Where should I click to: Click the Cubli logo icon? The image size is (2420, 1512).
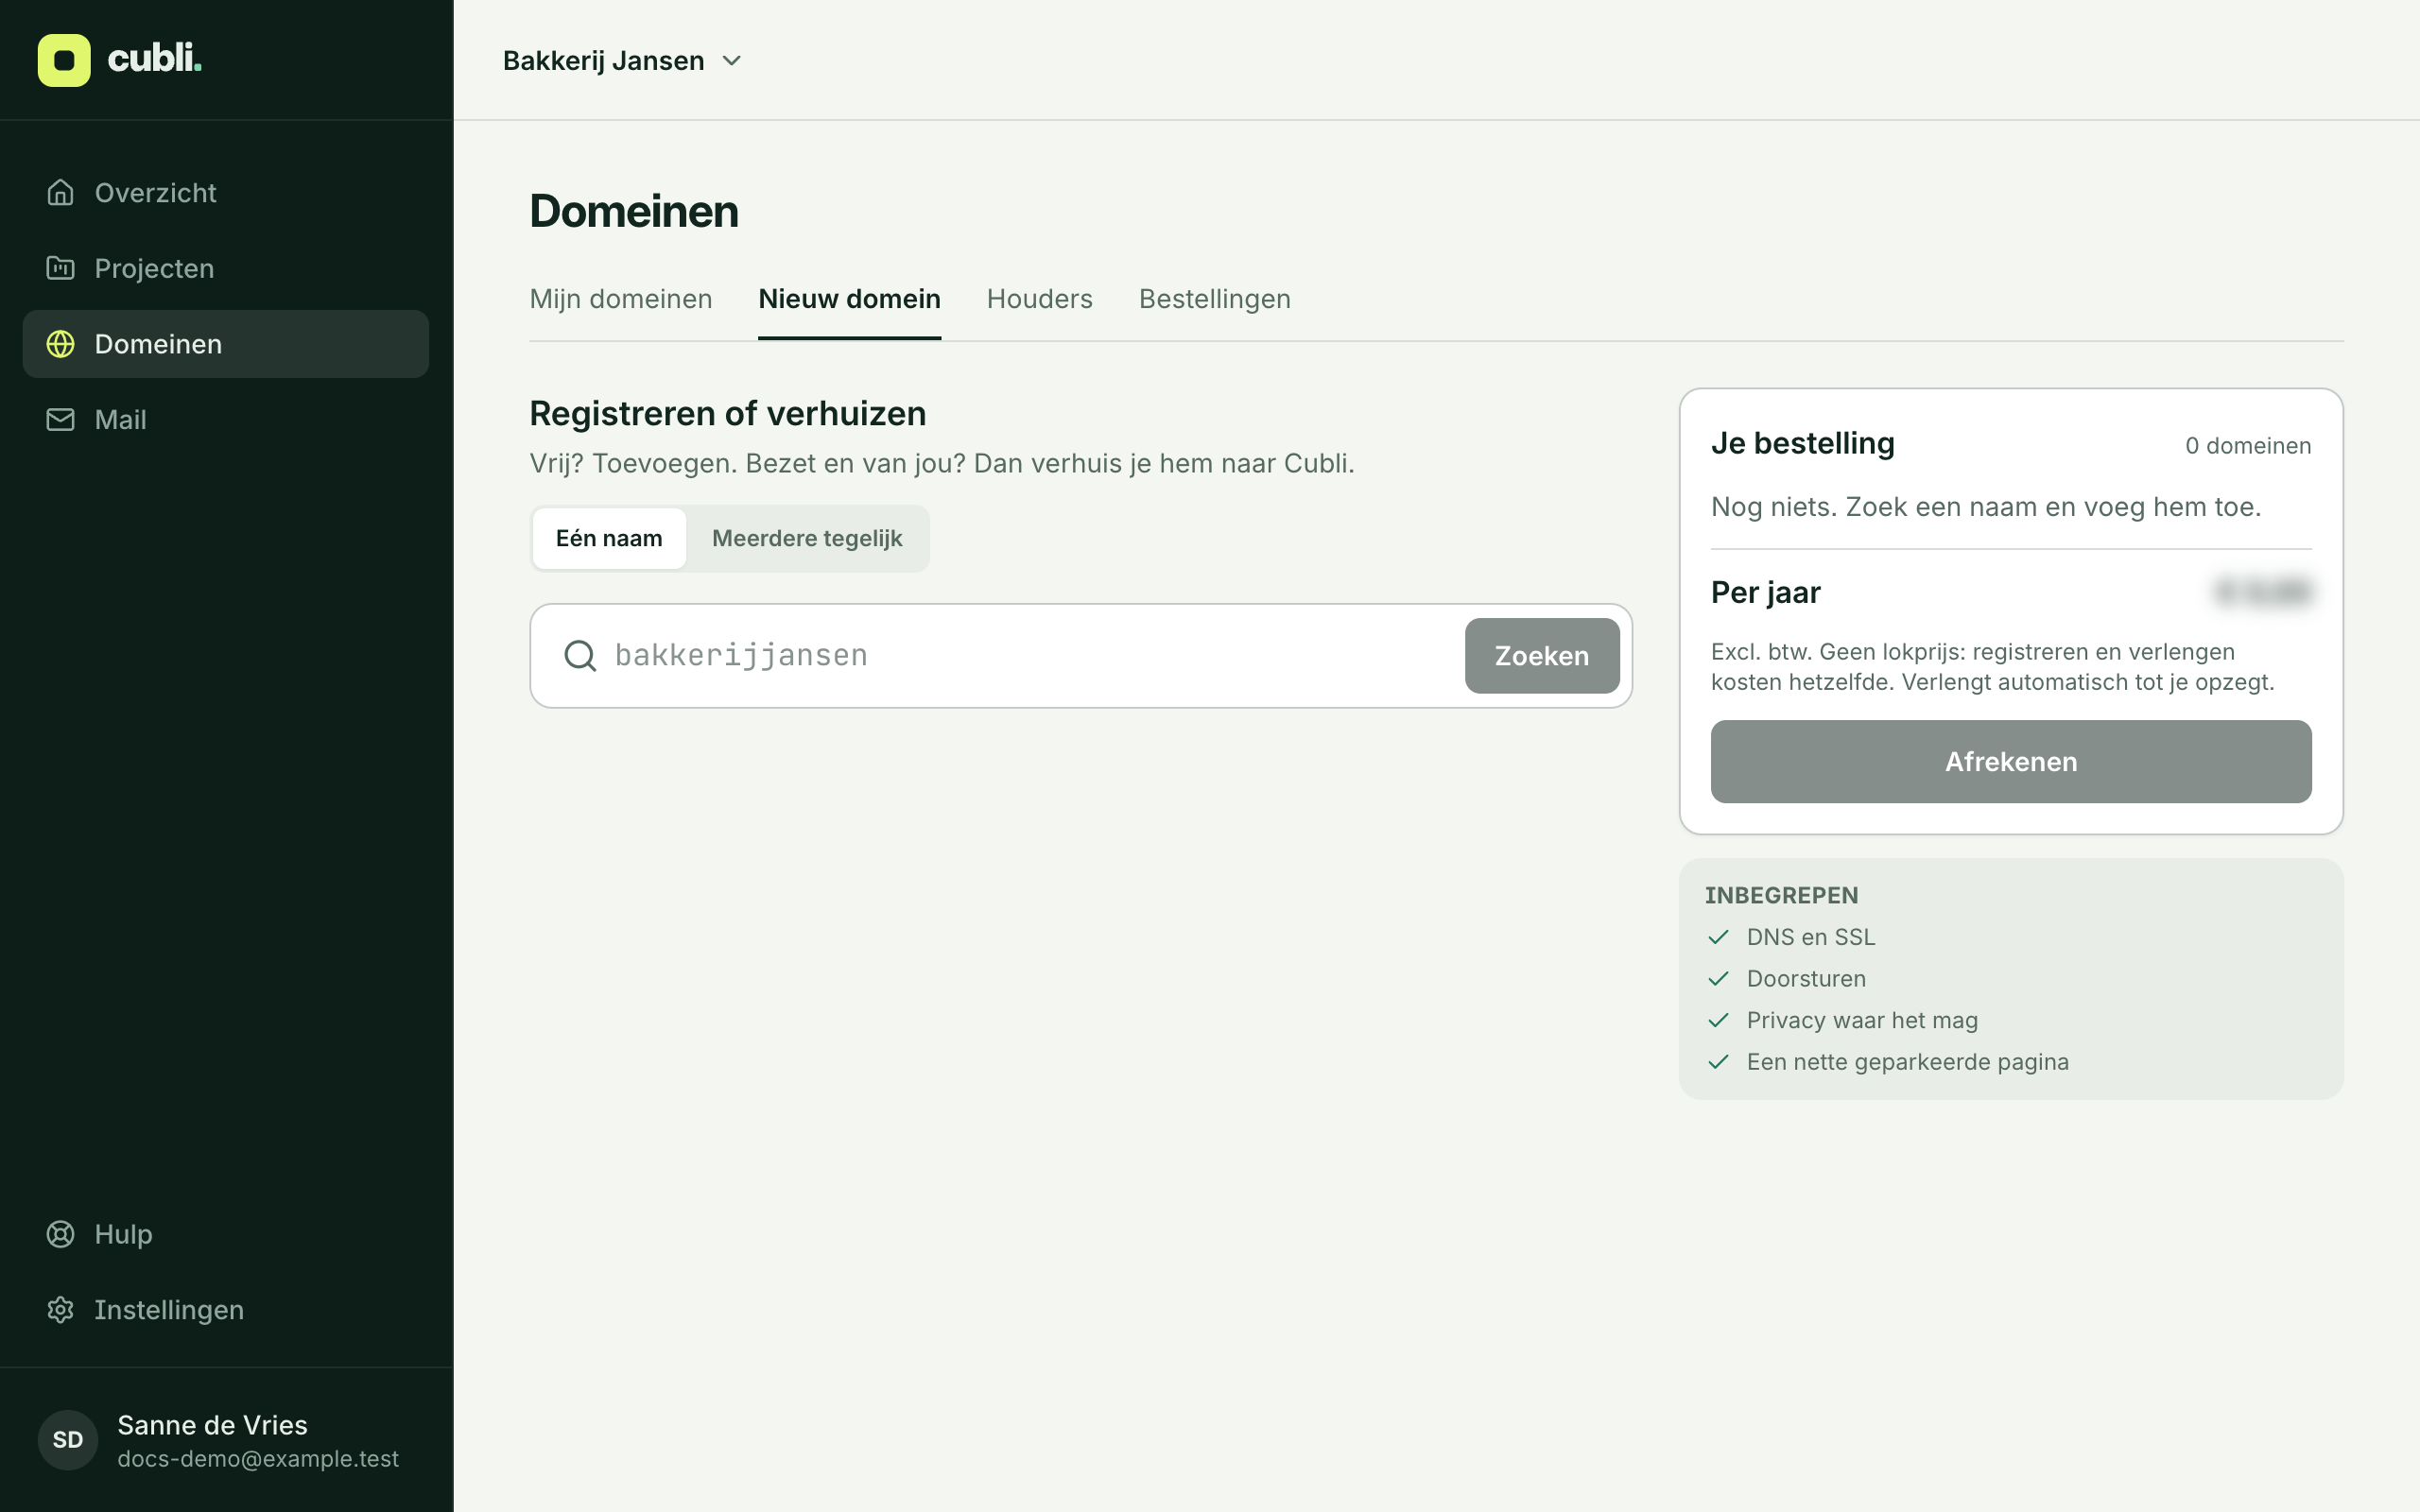click(64, 60)
